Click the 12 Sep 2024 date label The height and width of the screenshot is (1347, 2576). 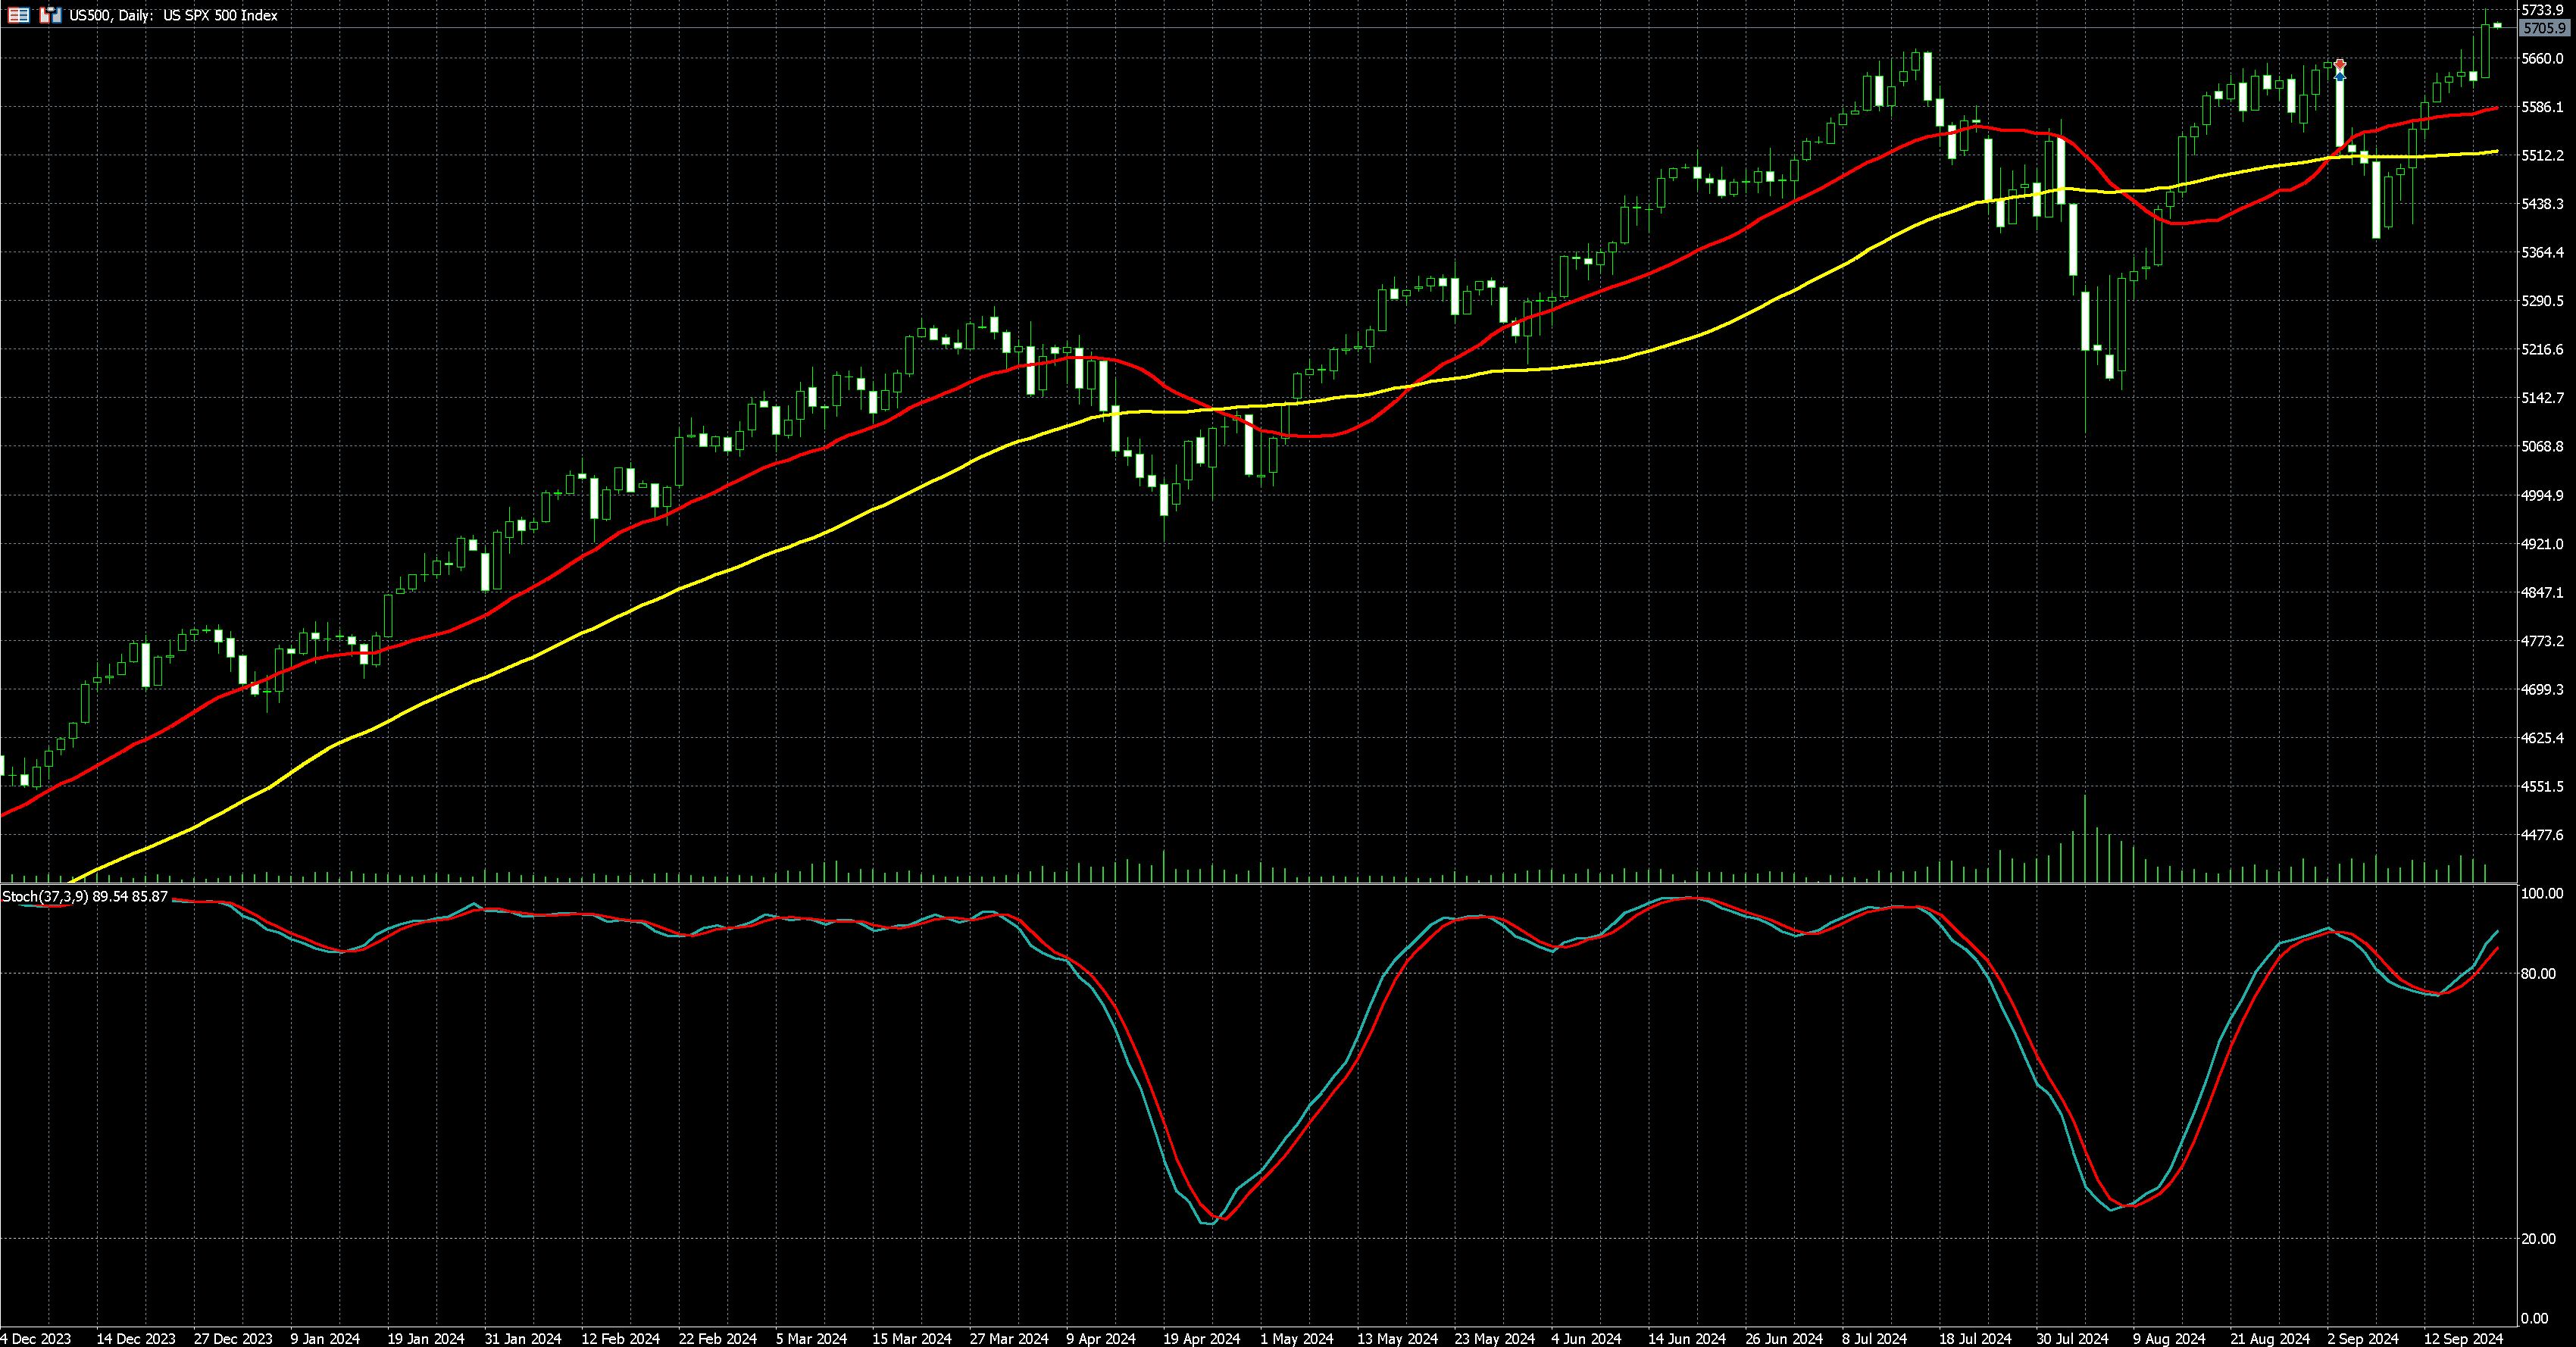pos(2462,1338)
